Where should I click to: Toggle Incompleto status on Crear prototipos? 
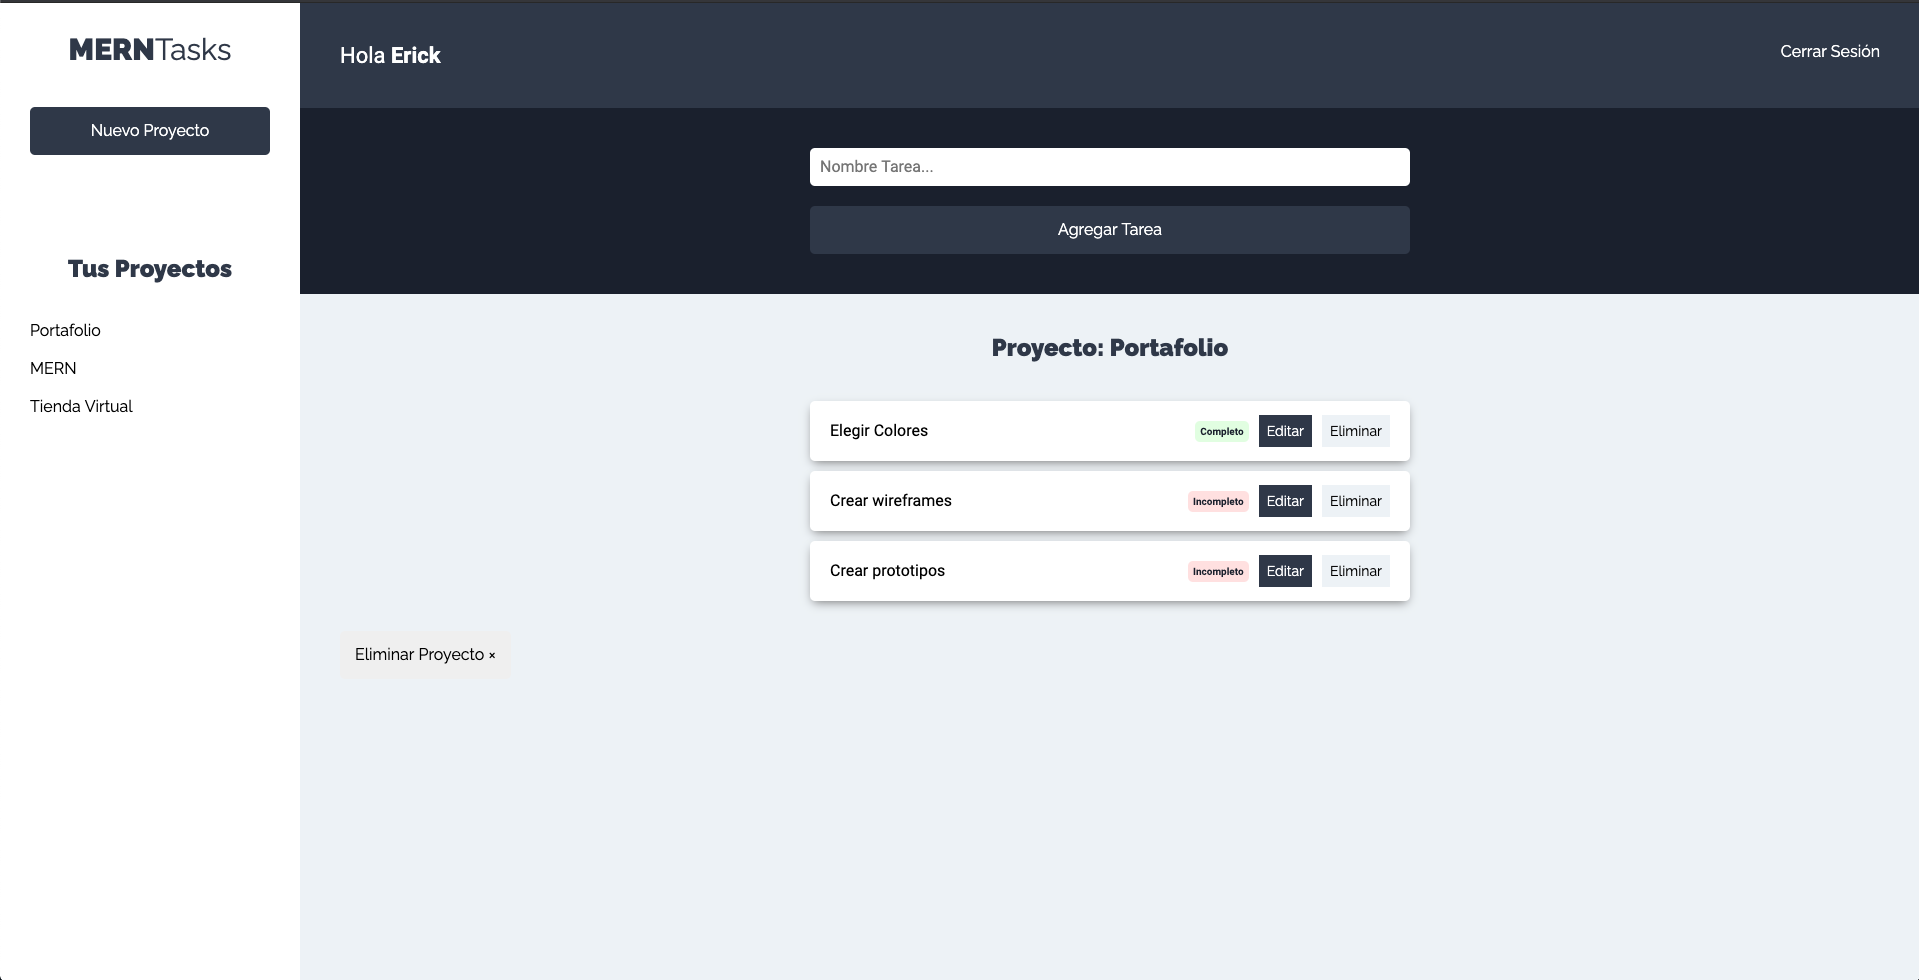tap(1218, 572)
